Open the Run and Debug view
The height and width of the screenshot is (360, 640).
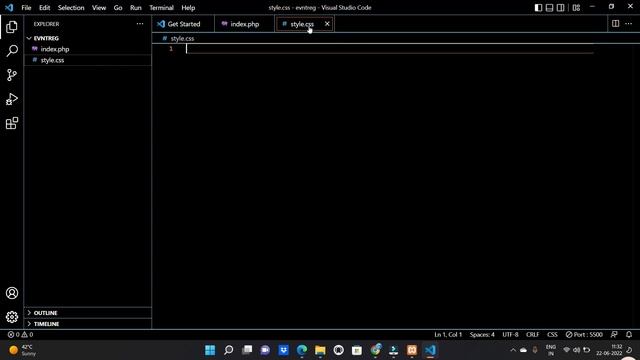click(x=12, y=99)
